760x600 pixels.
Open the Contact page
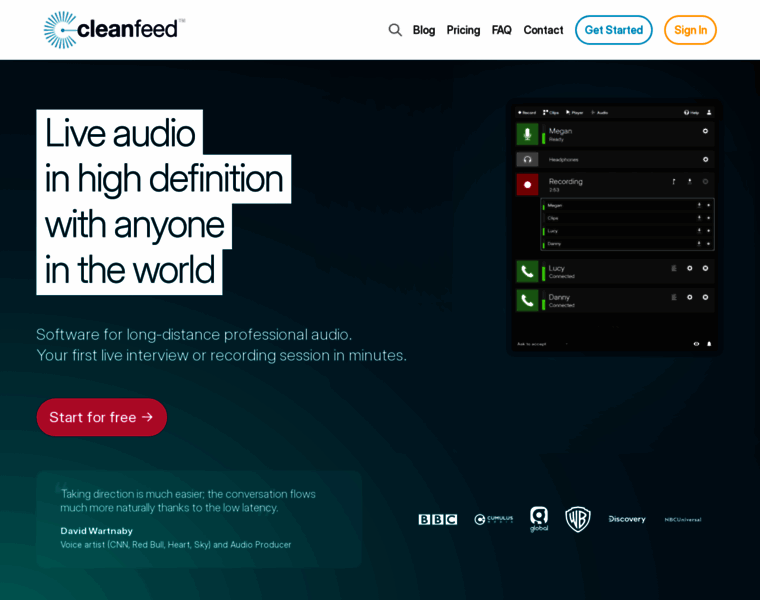coord(543,30)
